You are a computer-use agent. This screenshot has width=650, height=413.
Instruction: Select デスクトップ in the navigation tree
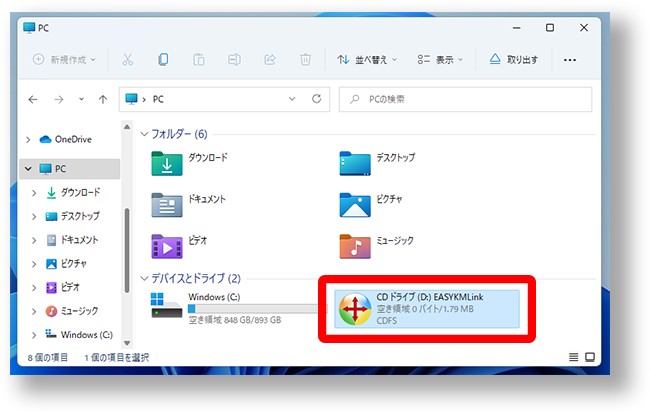80,216
